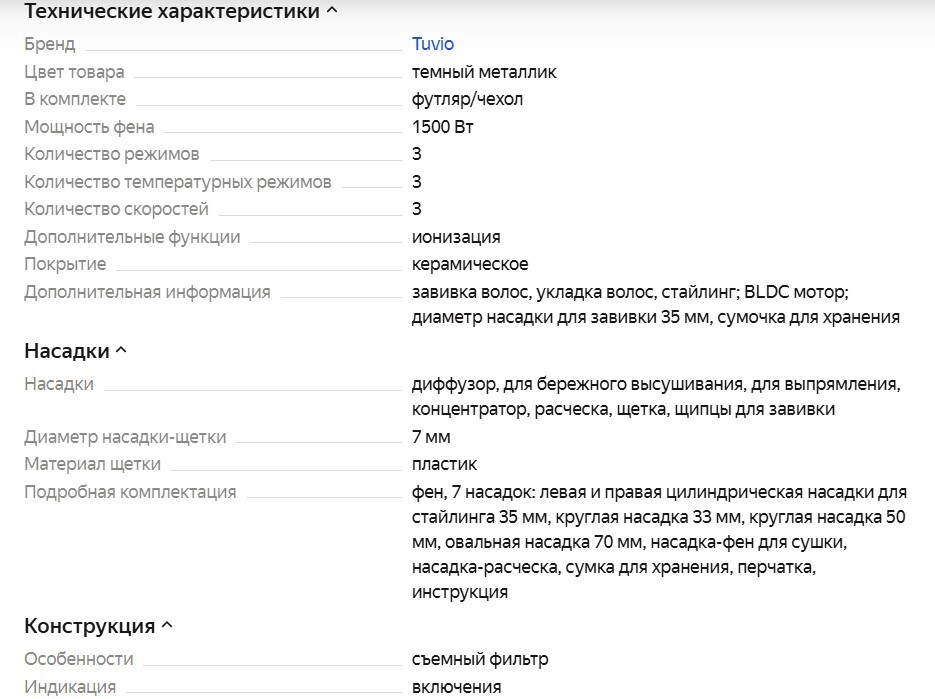Select the футляр/чехол value text

467,99
